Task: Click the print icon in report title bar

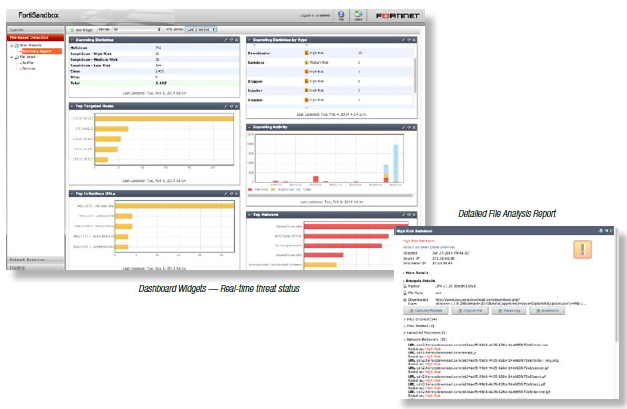Action: click(x=600, y=231)
